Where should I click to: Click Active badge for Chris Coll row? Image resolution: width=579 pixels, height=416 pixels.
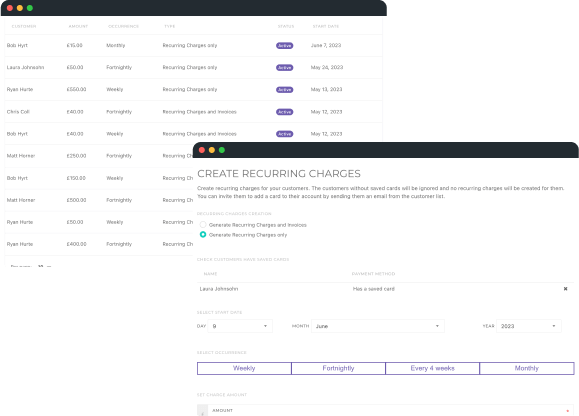coord(284,112)
